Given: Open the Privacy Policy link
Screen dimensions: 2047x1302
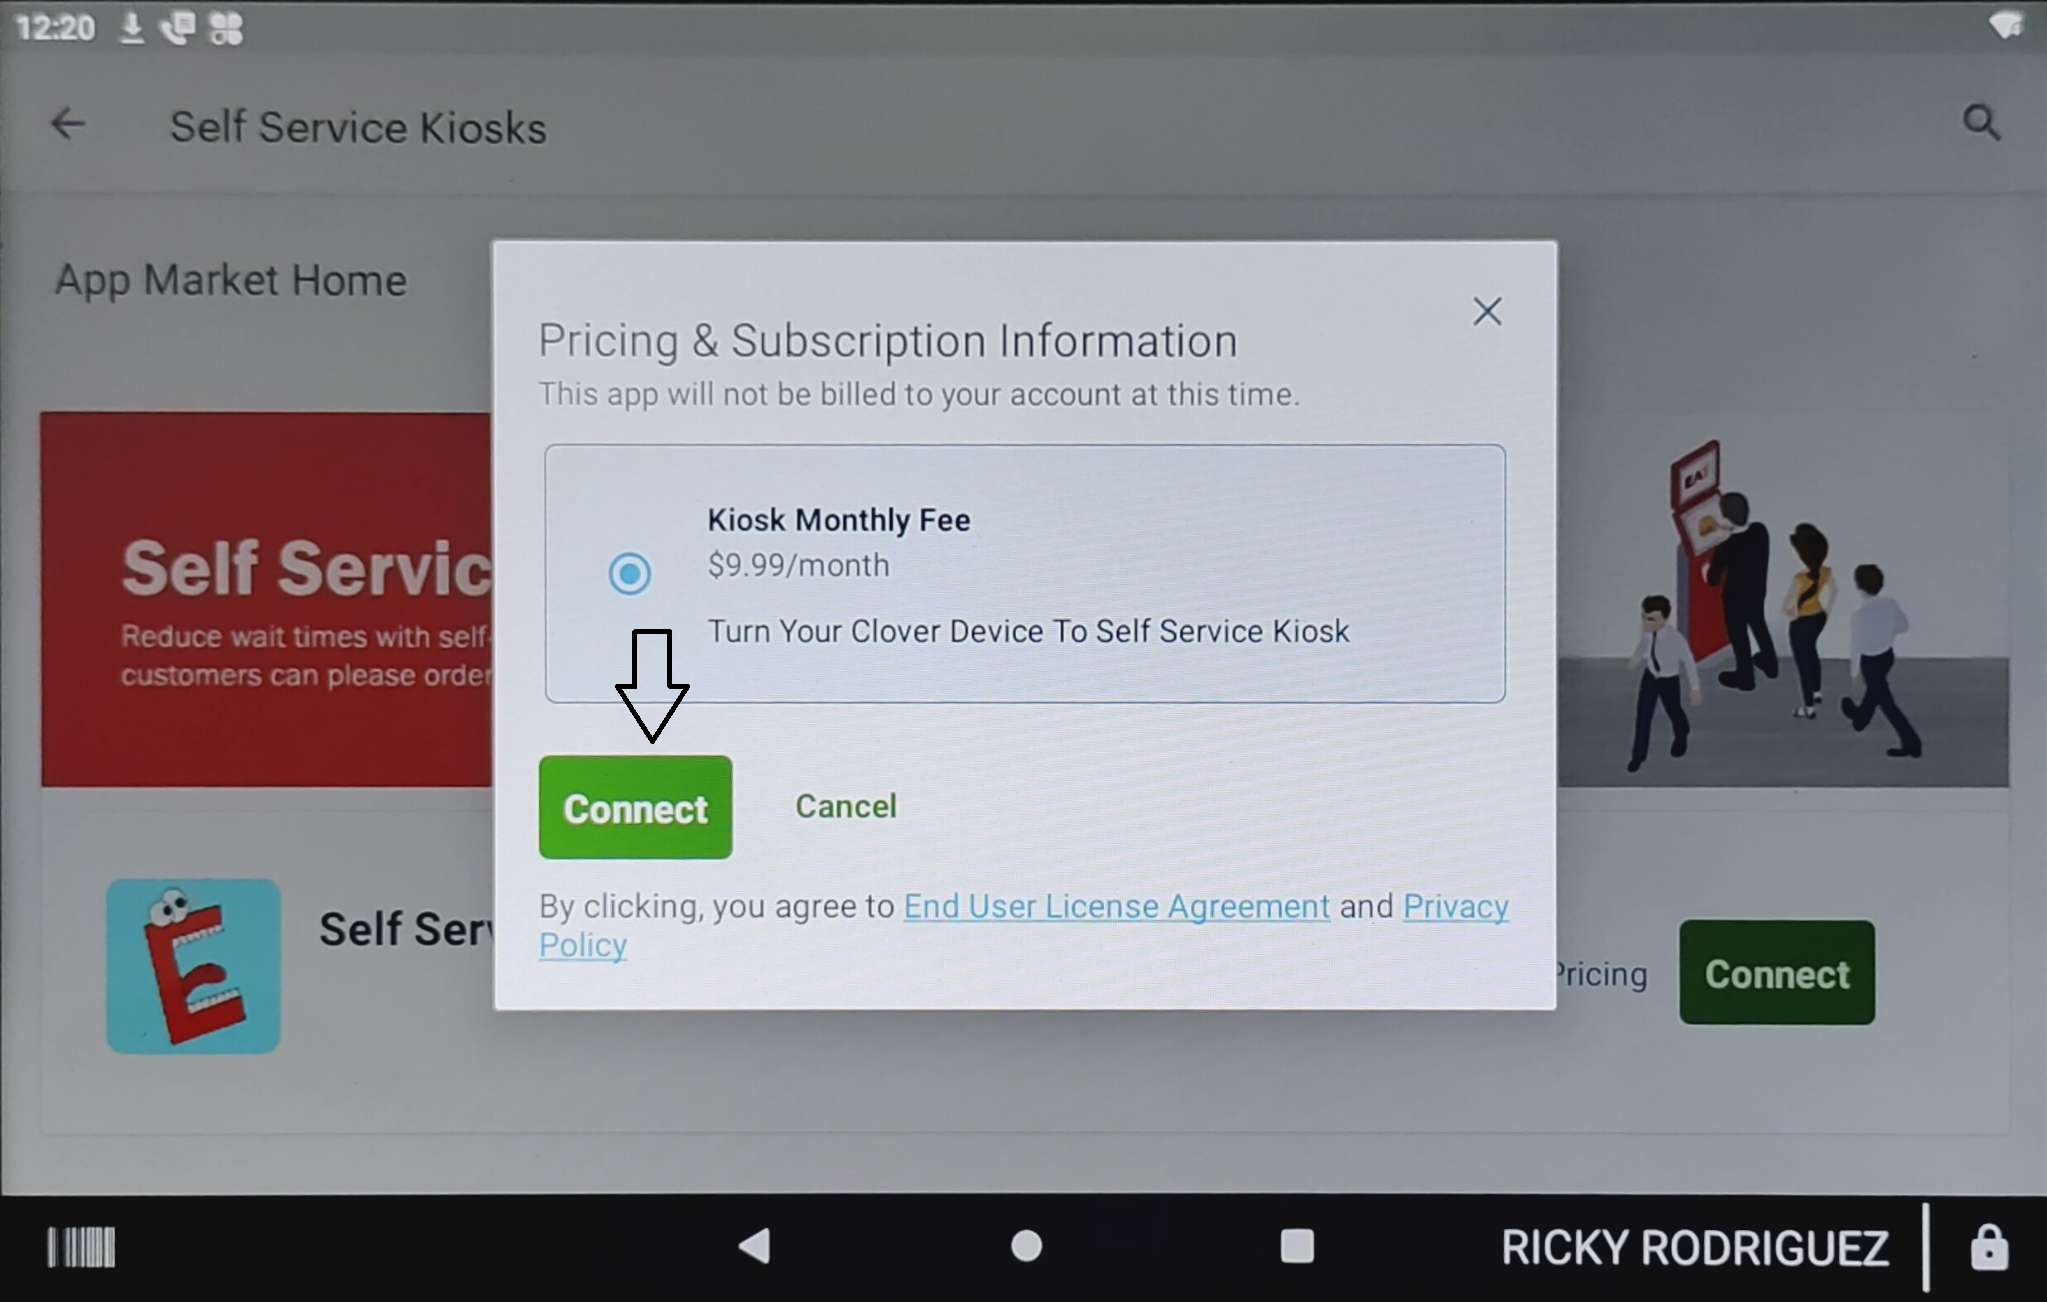Looking at the screenshot, I should 1455,907.
